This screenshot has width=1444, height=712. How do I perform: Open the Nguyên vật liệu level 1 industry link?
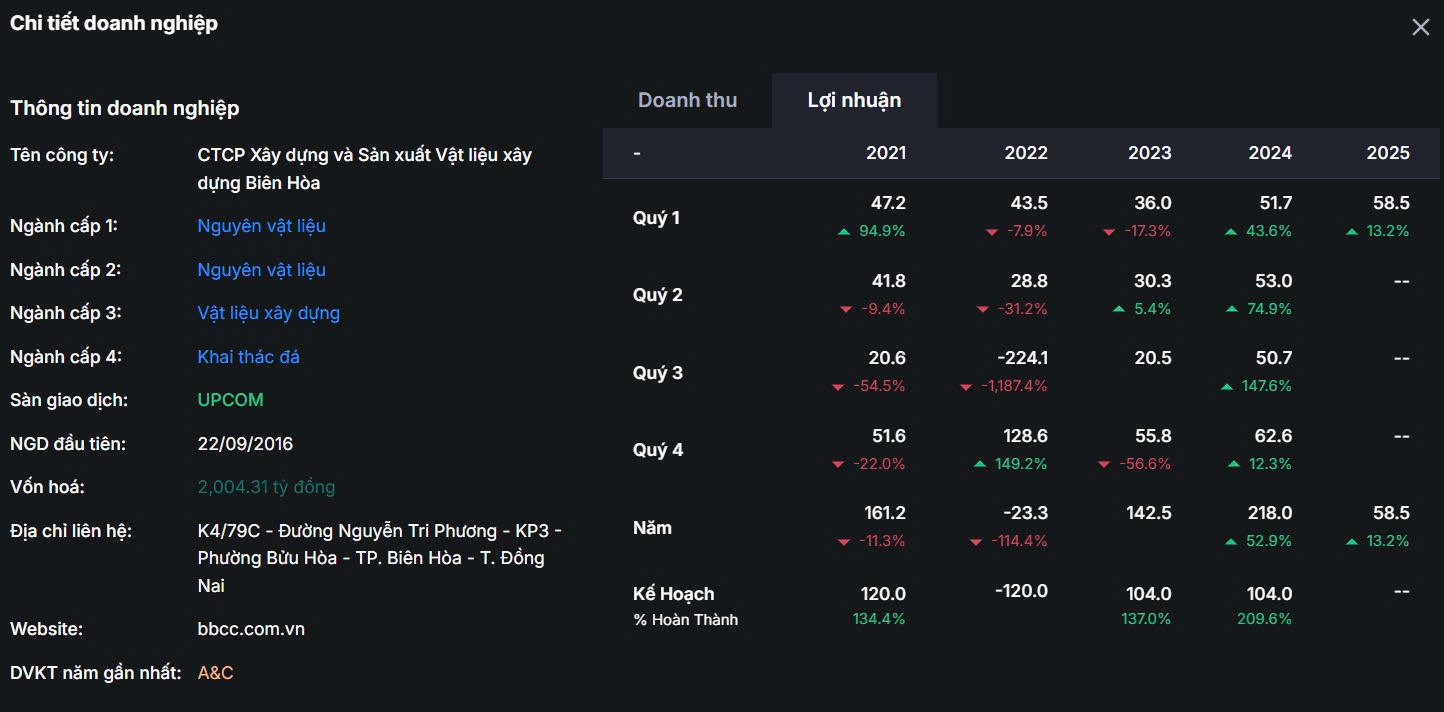[261, 226]
